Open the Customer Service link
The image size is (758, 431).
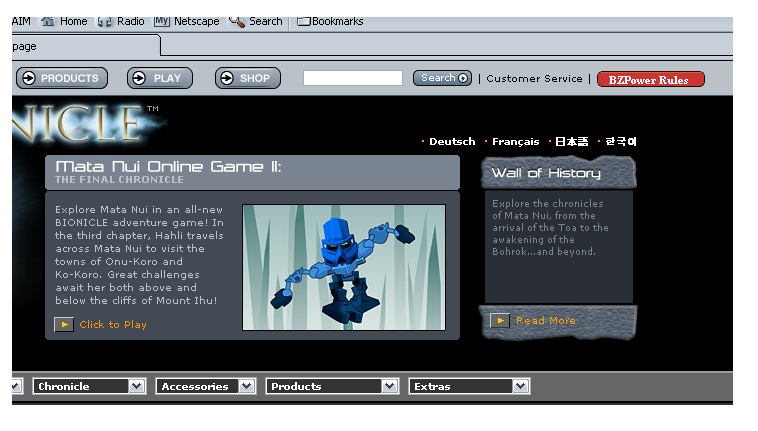coord(534,78)
